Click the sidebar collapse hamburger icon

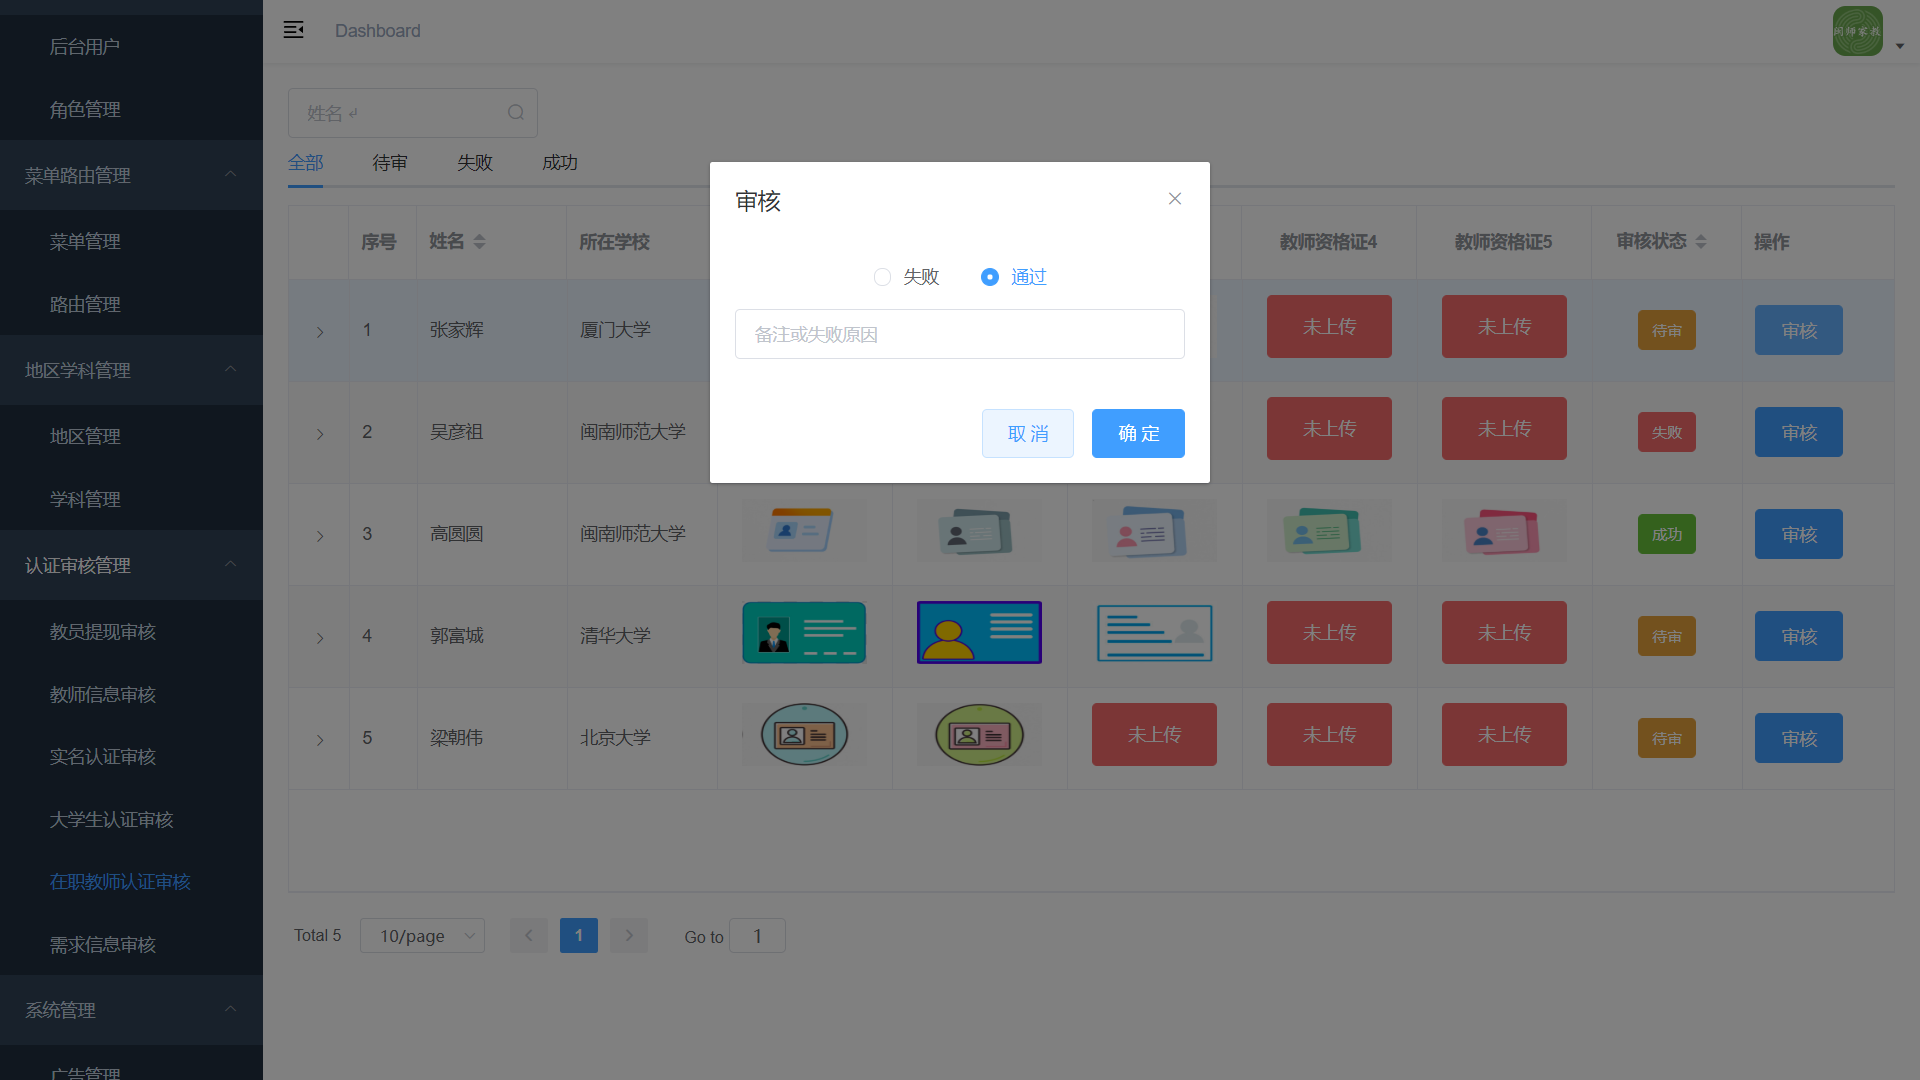(x=293, y=30)
